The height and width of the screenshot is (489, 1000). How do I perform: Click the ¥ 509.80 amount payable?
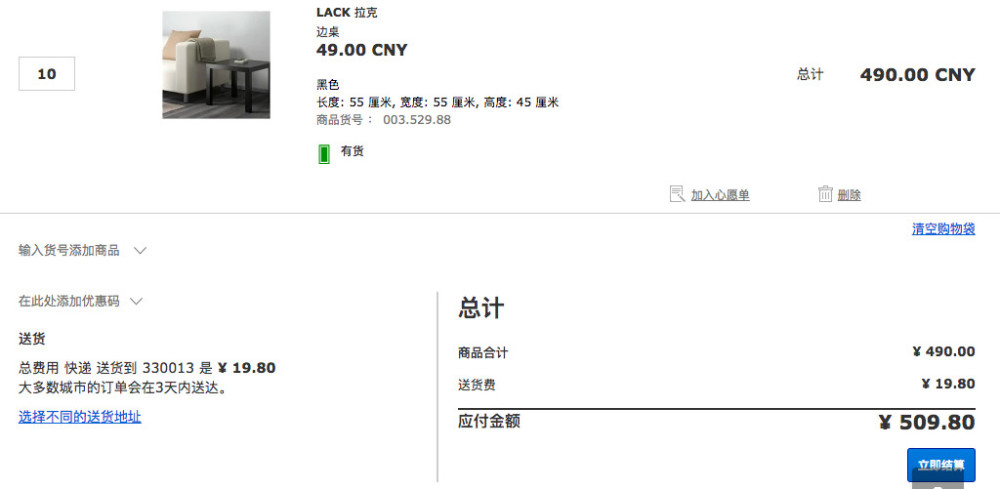click(x=927, y=422)
